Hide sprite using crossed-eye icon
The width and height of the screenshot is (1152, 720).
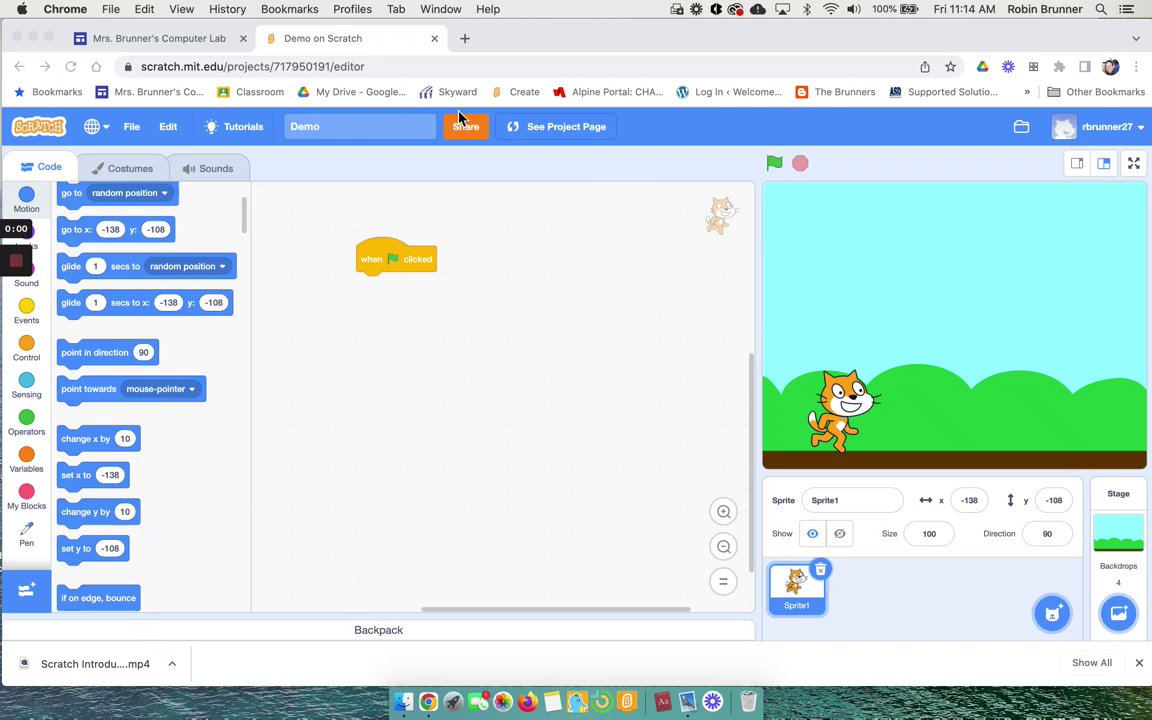click(839, 534)
